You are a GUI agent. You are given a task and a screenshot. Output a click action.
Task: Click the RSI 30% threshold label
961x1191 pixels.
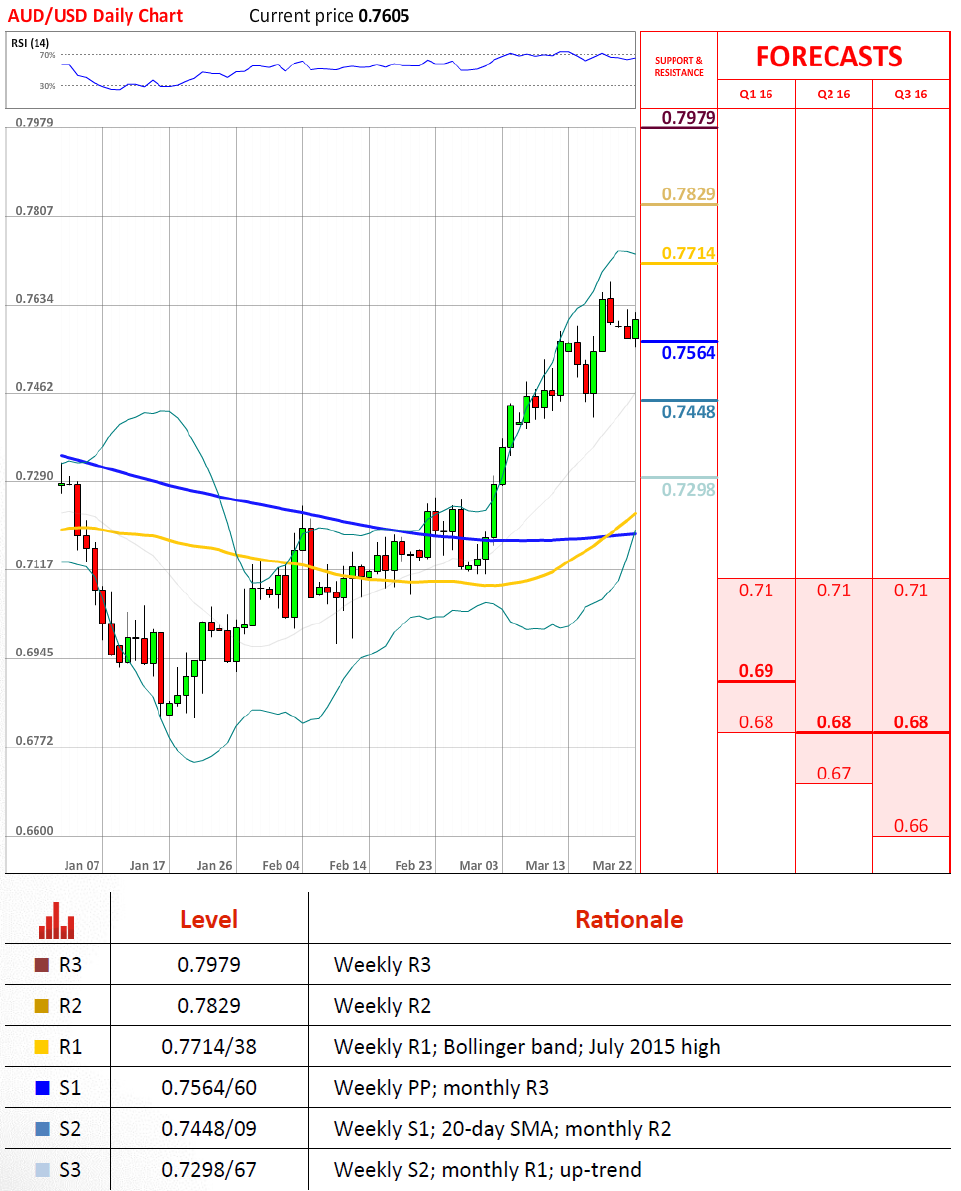47,86
